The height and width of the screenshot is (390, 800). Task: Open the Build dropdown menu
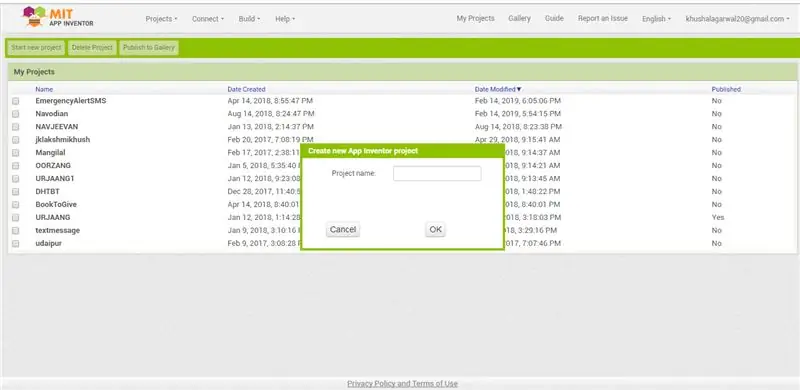click(x=249, y=19)
